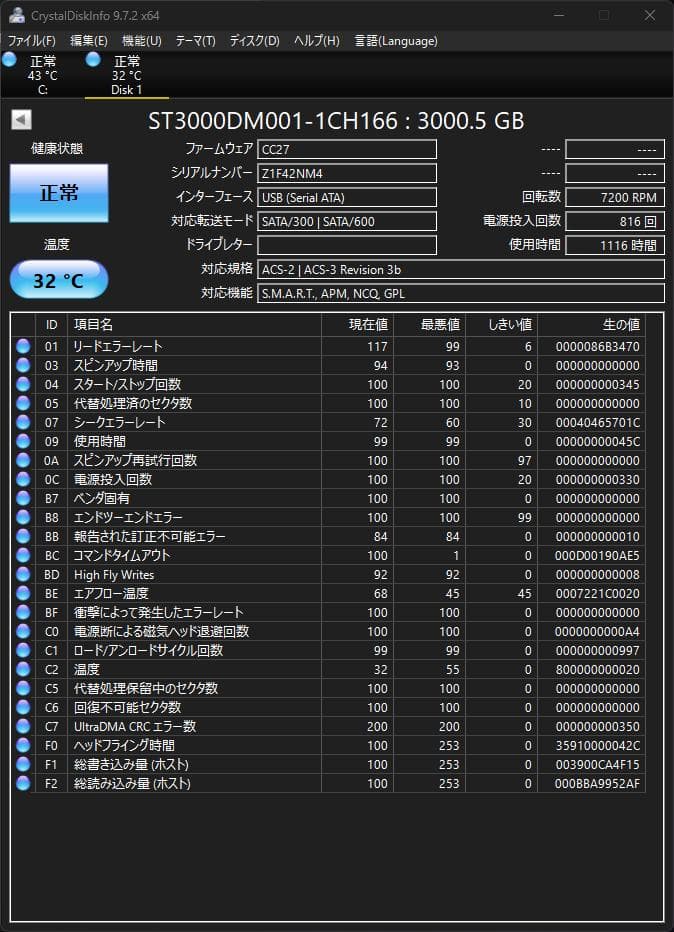Click the 項目名 column header
The height and width of the screenshot is (932, 674).
coord(194,325)
